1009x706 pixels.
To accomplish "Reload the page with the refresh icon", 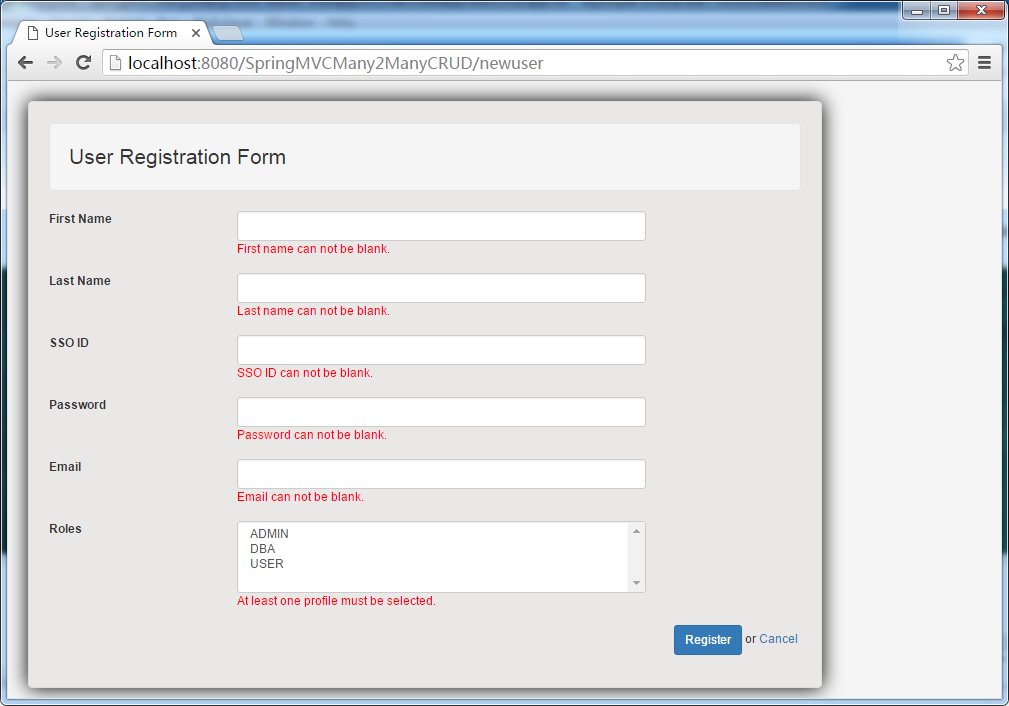I will click(x=83, y=62).
